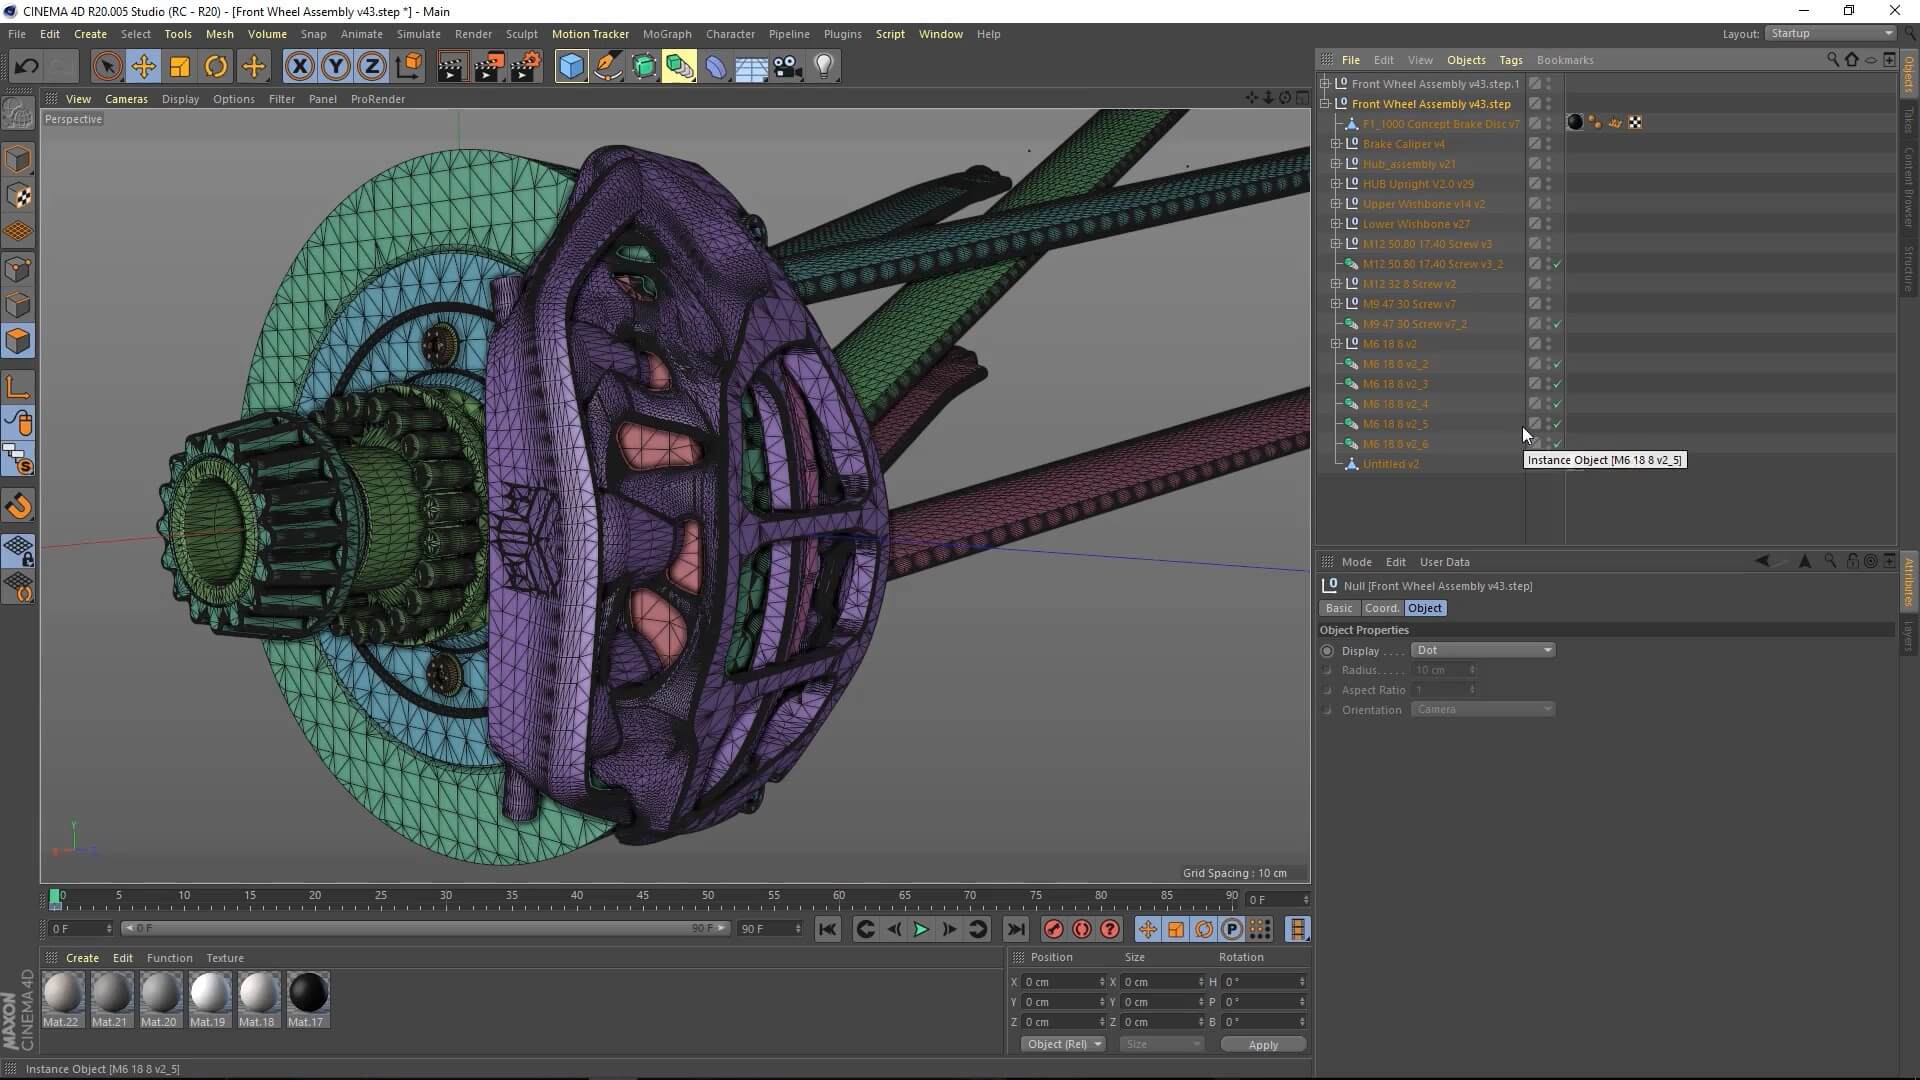1920x1080 pixels.
Task: Select the Rotate tool
Action: [216, 67]
